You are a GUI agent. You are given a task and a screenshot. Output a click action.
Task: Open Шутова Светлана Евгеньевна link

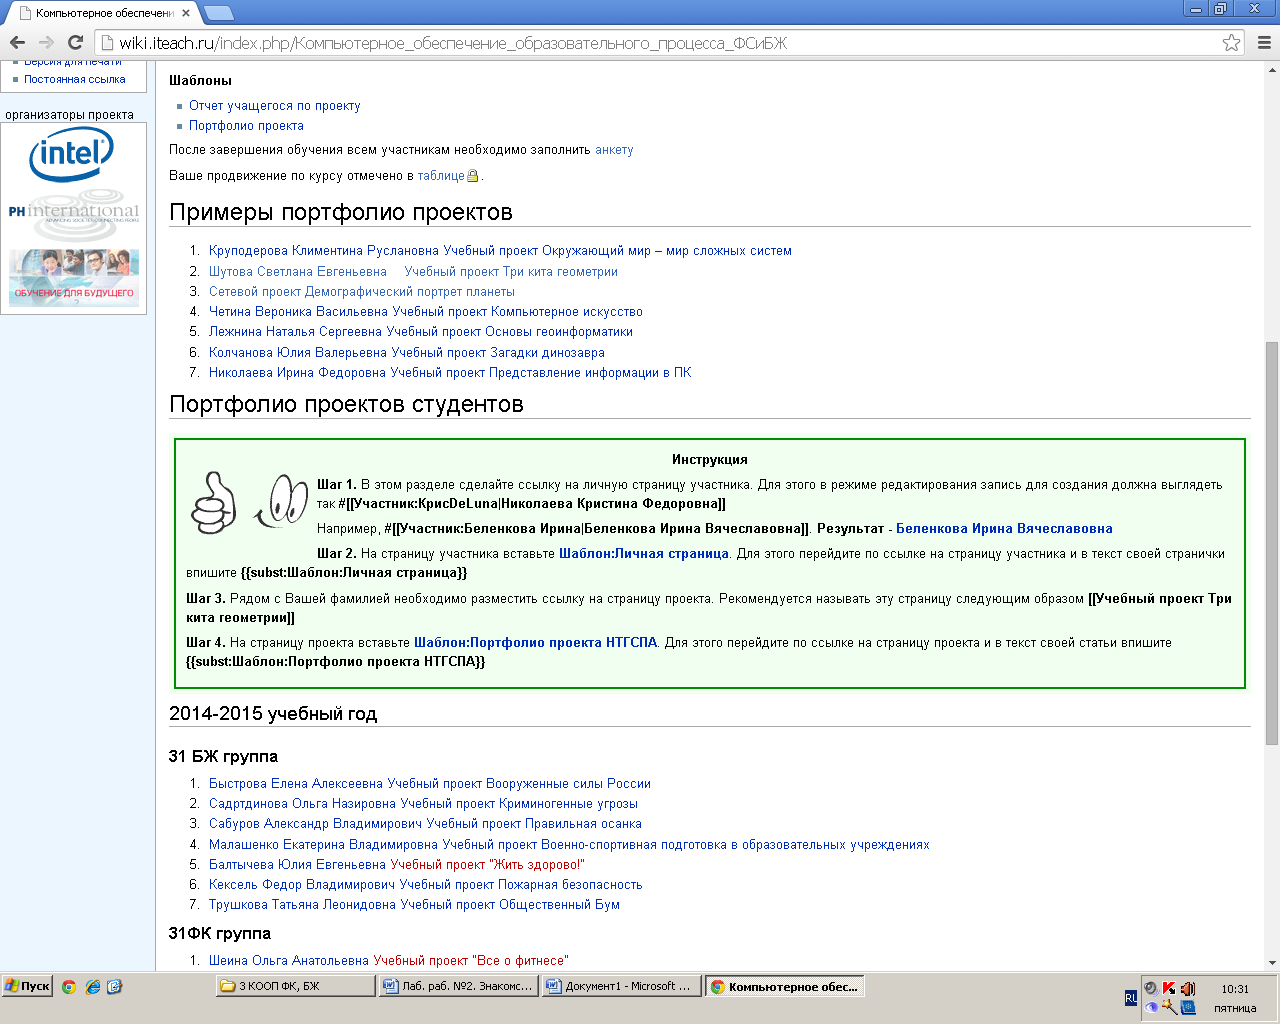(298, 271)
